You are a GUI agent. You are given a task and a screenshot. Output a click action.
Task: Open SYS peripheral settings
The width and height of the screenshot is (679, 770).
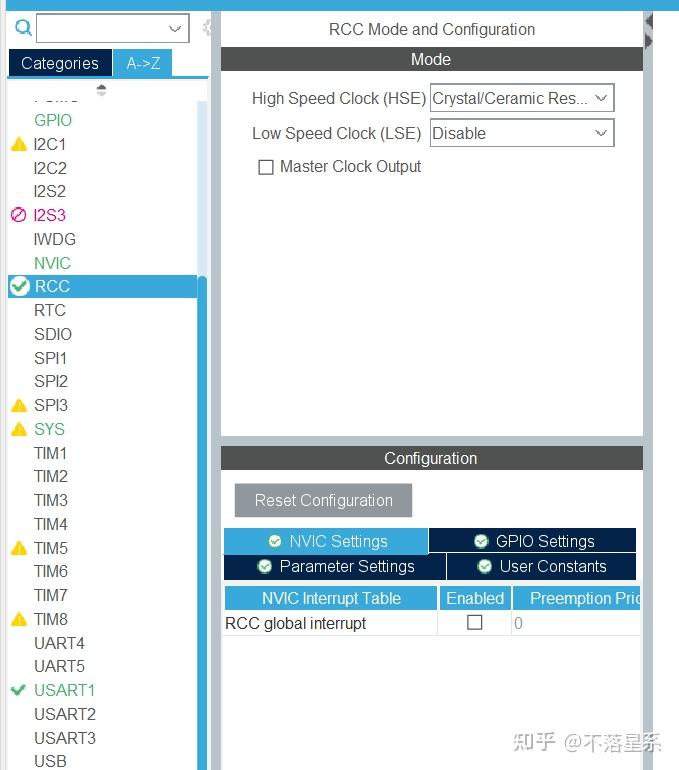[x=49, y=429]
